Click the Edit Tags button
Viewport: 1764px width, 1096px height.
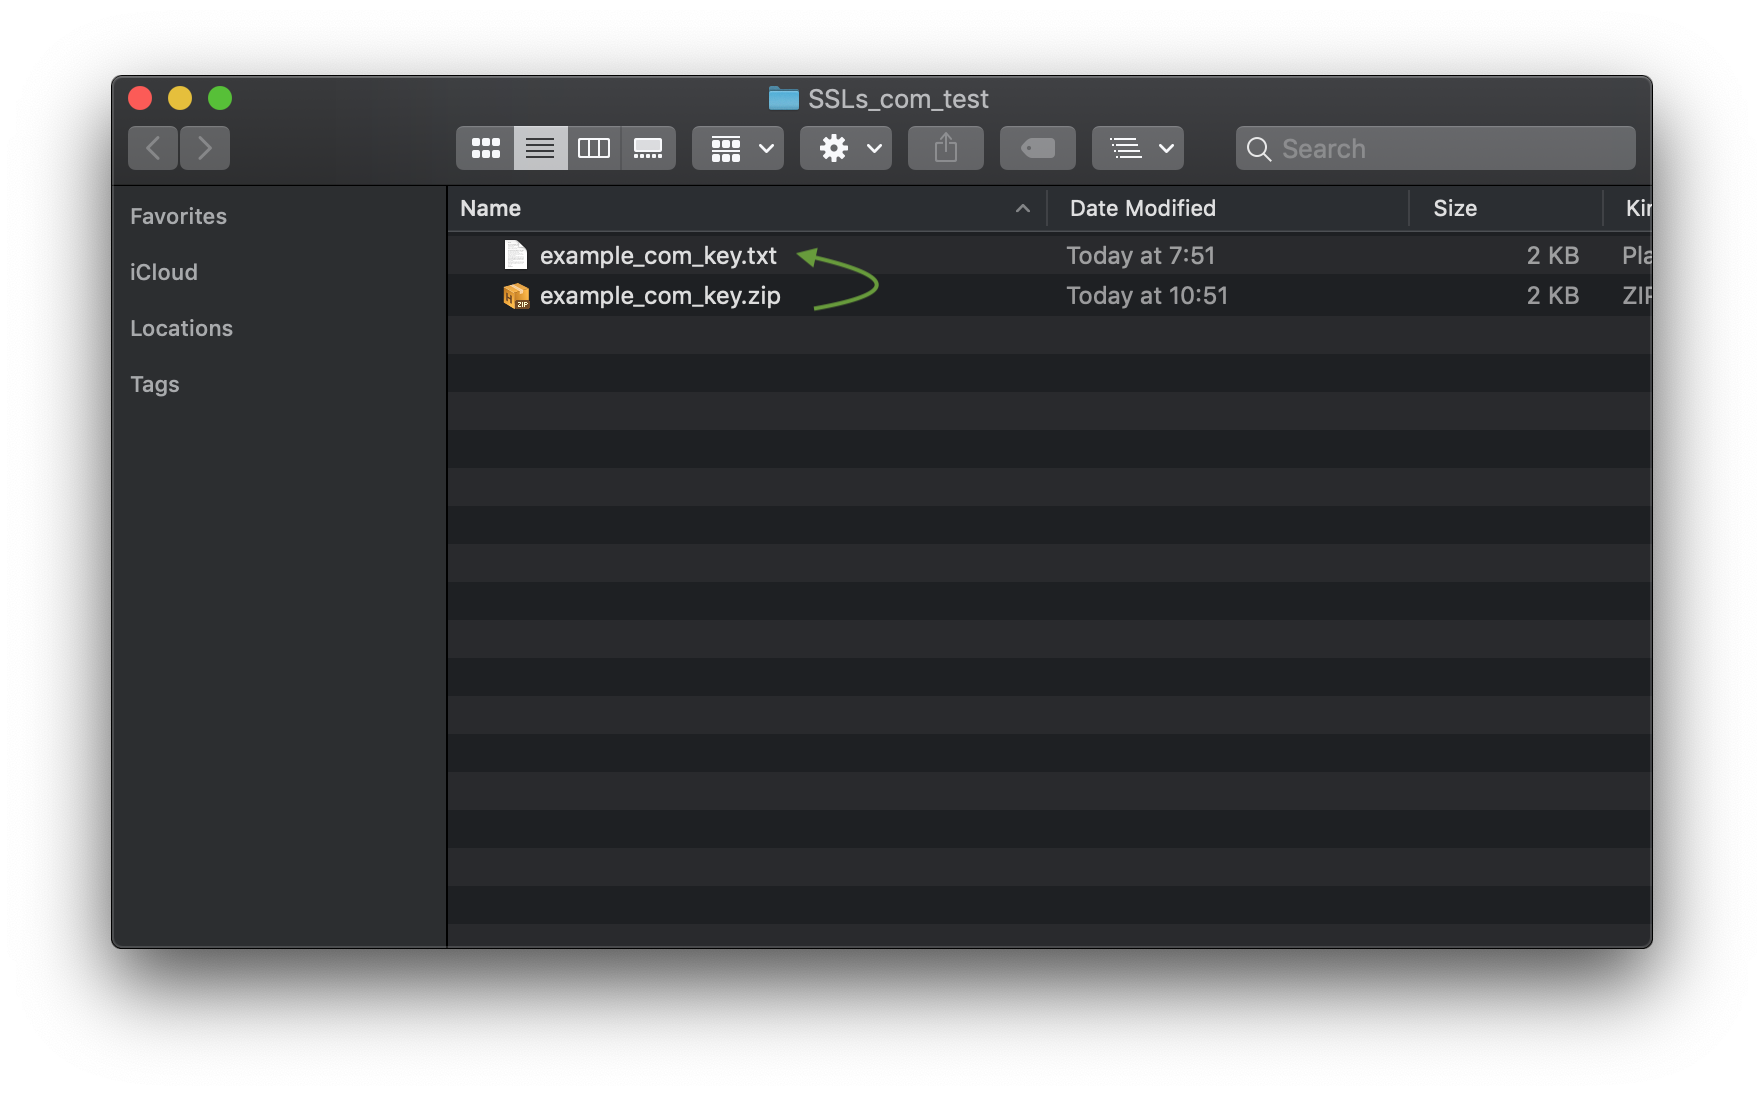coord(1038,148)
